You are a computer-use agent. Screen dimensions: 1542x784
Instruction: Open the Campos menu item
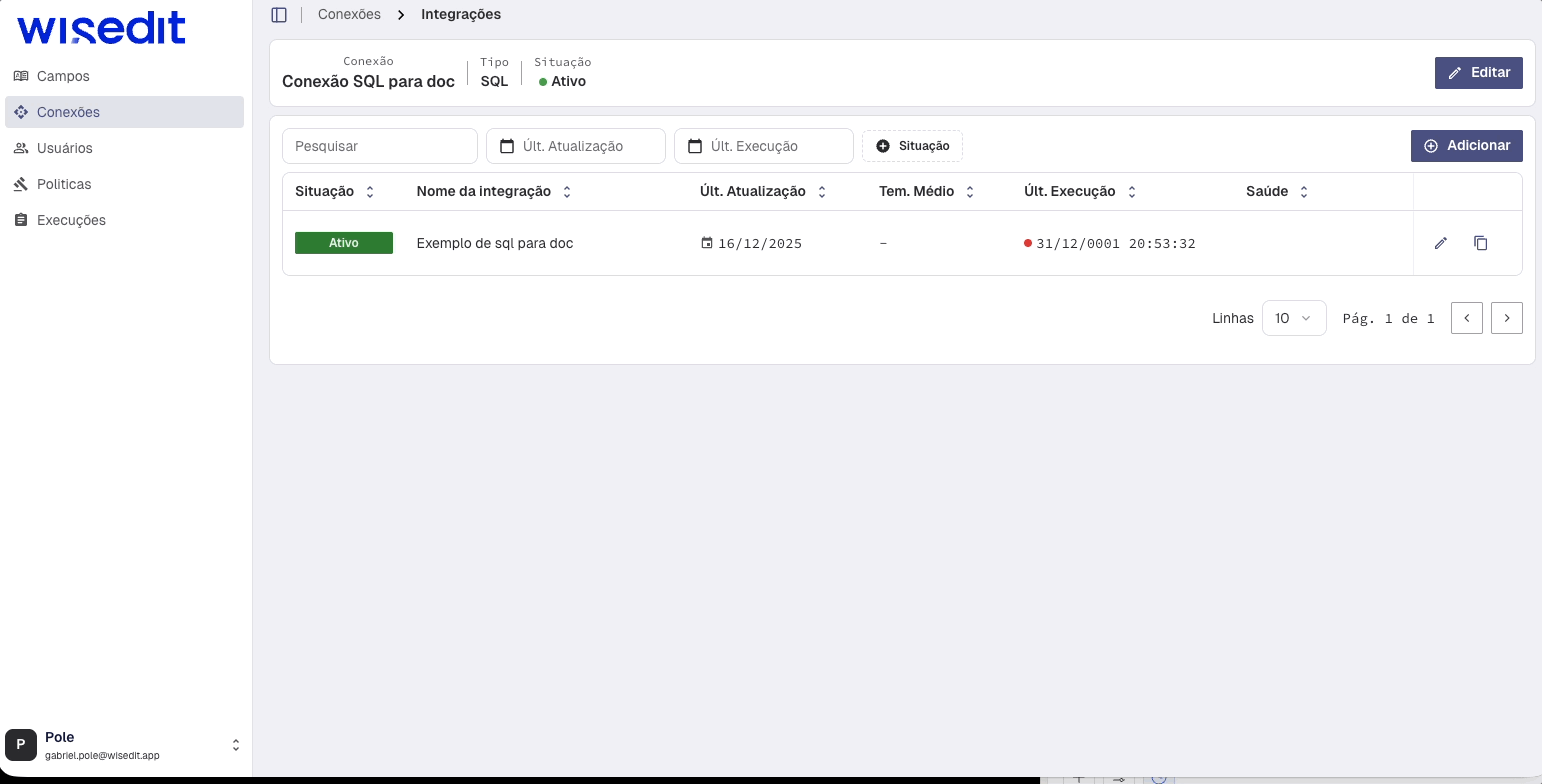click(63, 76)
